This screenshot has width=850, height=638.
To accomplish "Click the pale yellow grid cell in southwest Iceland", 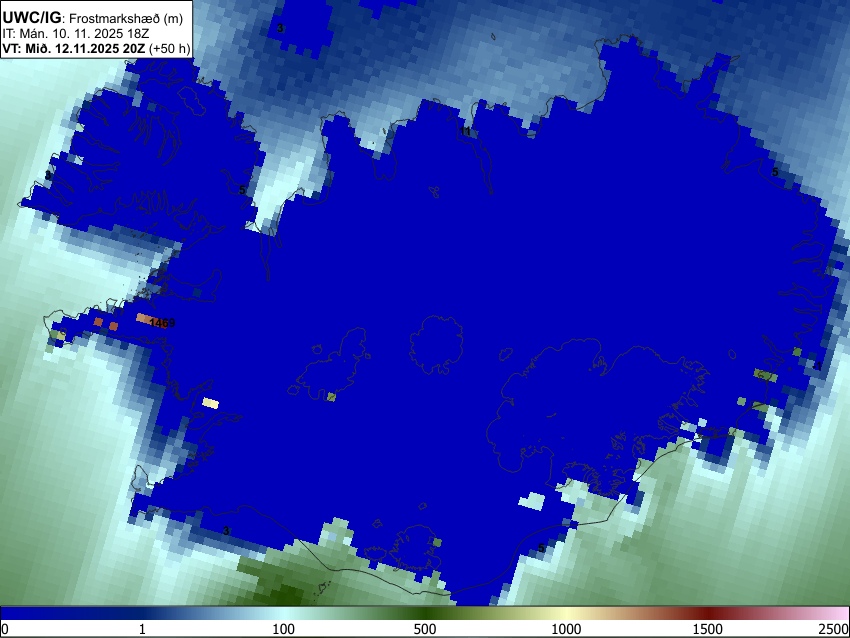I will coord(210,403).
